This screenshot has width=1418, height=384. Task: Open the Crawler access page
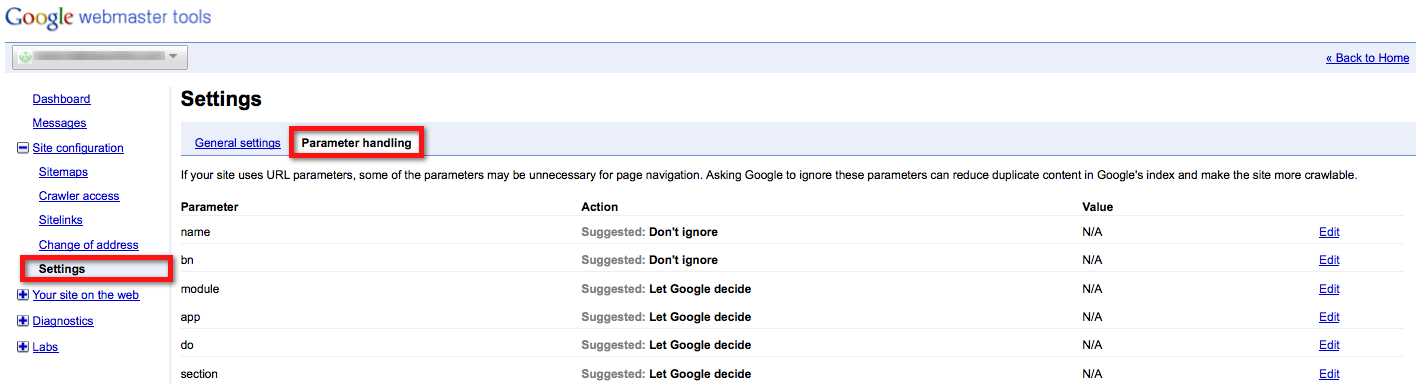click(79, 196)
